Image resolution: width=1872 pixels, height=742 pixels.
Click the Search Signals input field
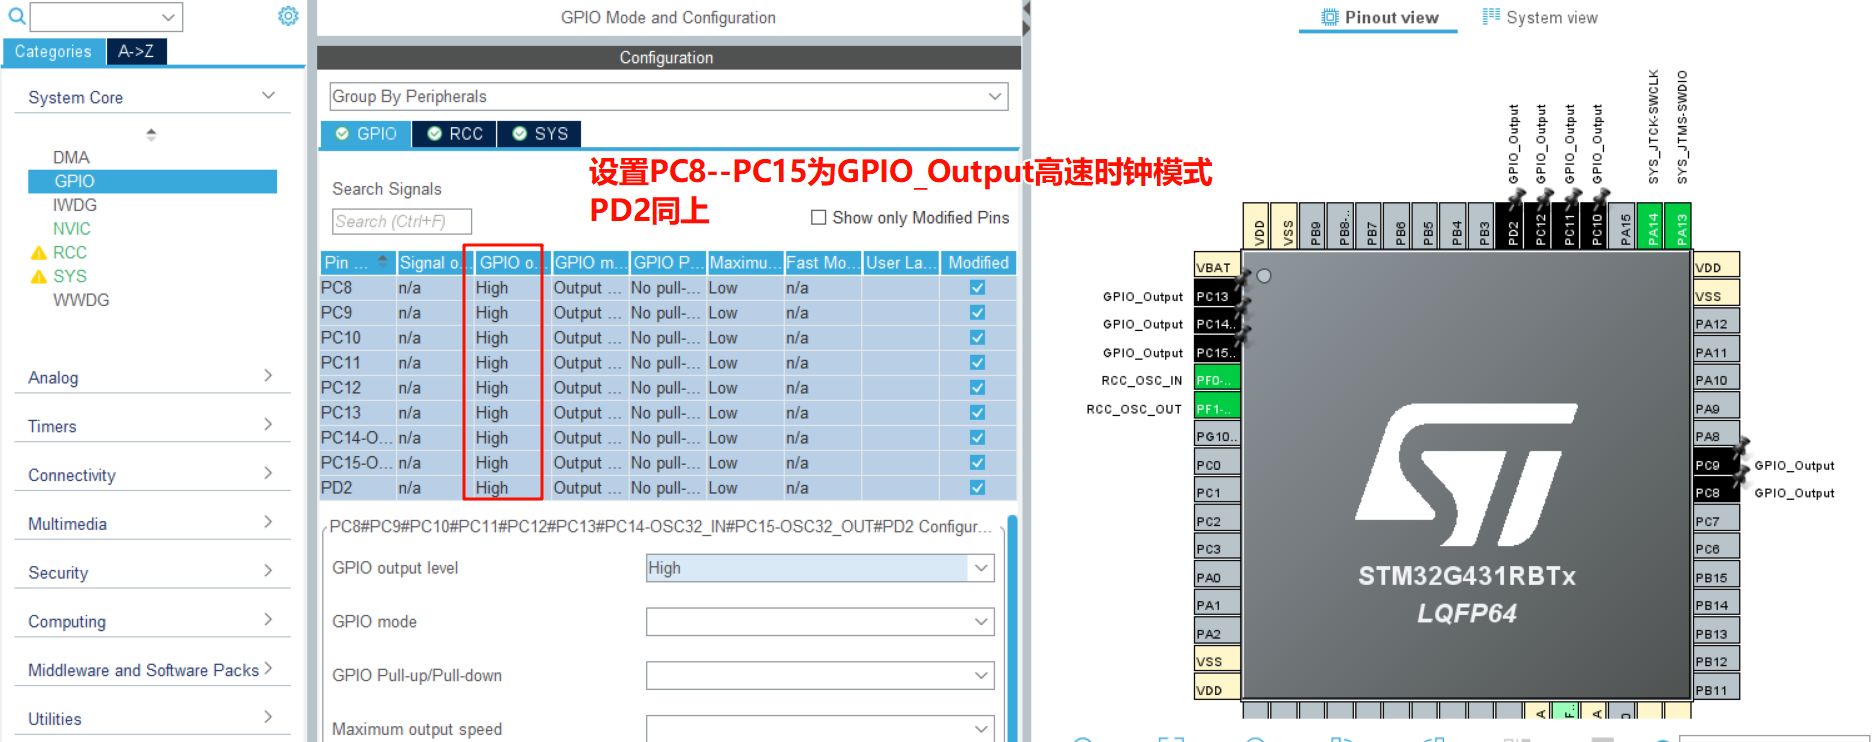point(402,221)
